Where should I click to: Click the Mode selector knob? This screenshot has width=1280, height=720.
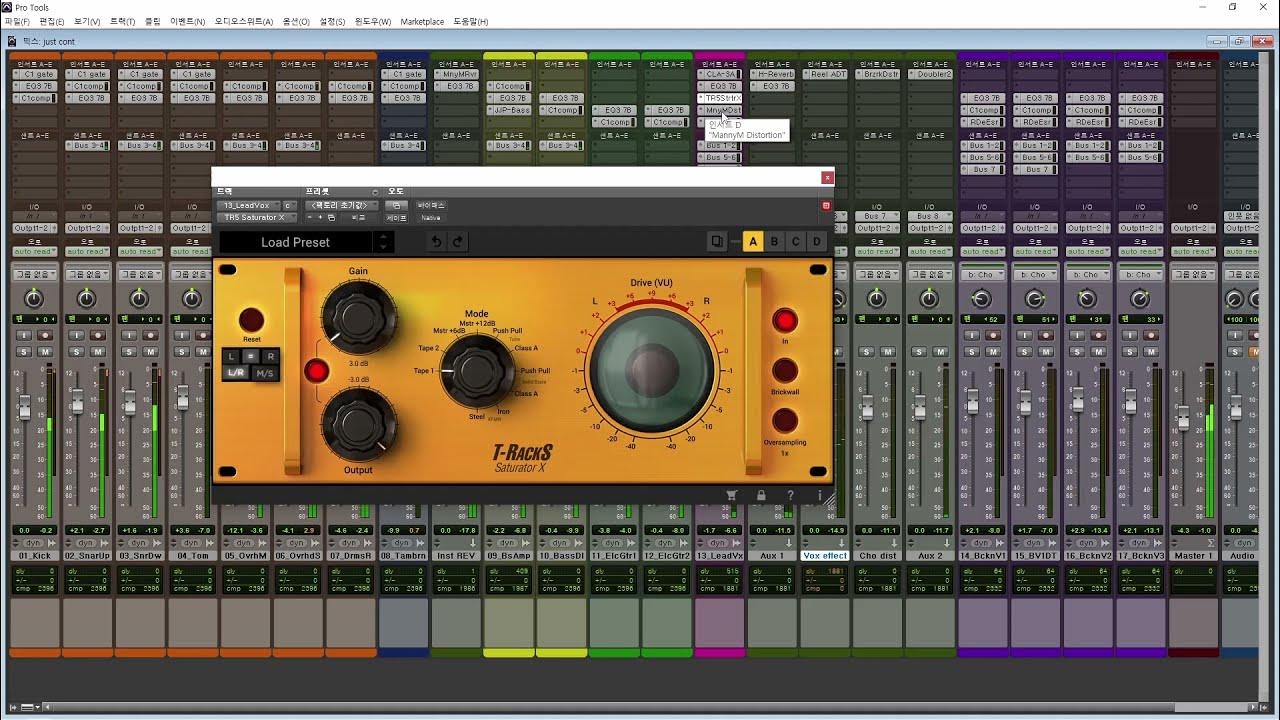point(477,370)
